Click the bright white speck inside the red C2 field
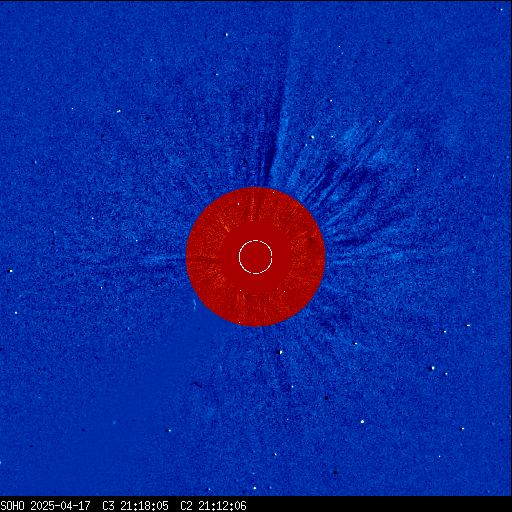 click(238, 204)
